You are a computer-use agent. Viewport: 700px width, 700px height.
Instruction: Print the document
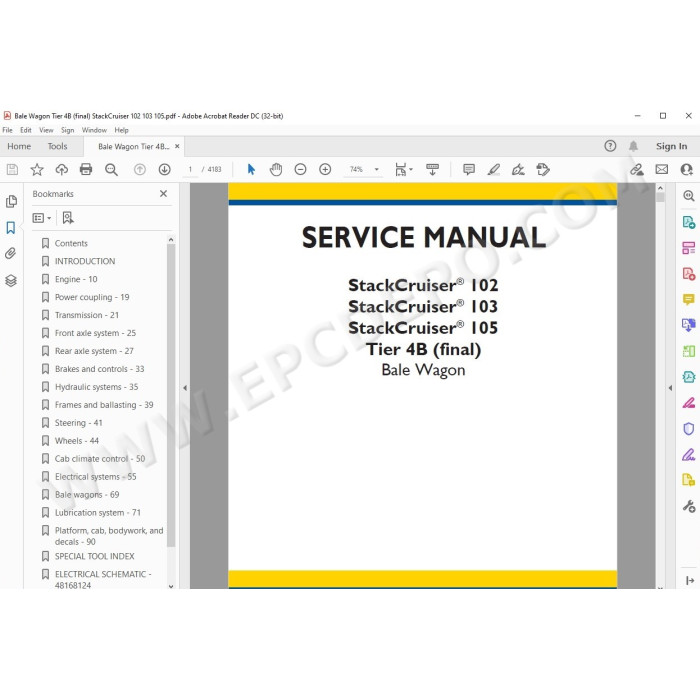coord(86,169)
